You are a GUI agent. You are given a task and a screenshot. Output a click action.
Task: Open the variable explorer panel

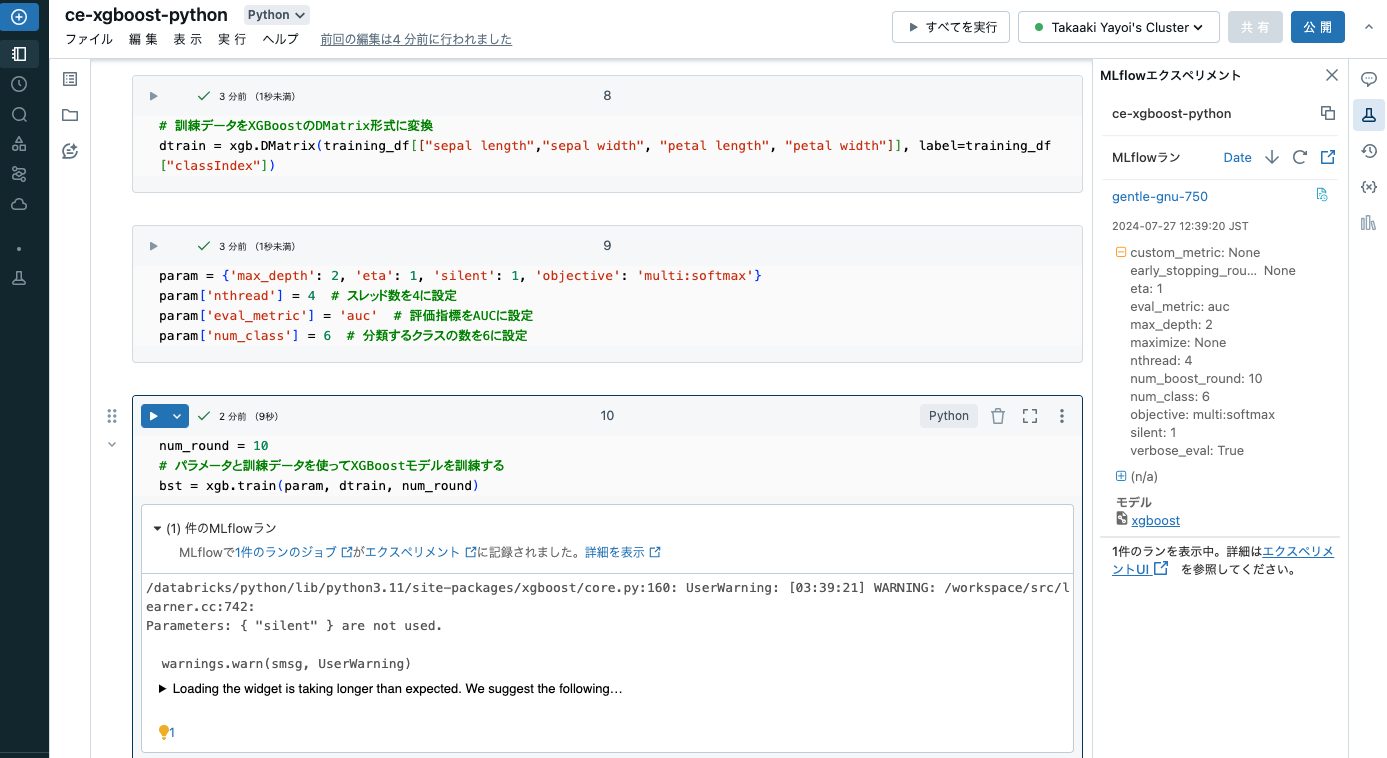pyautogui.click(x=1369, y=186)
